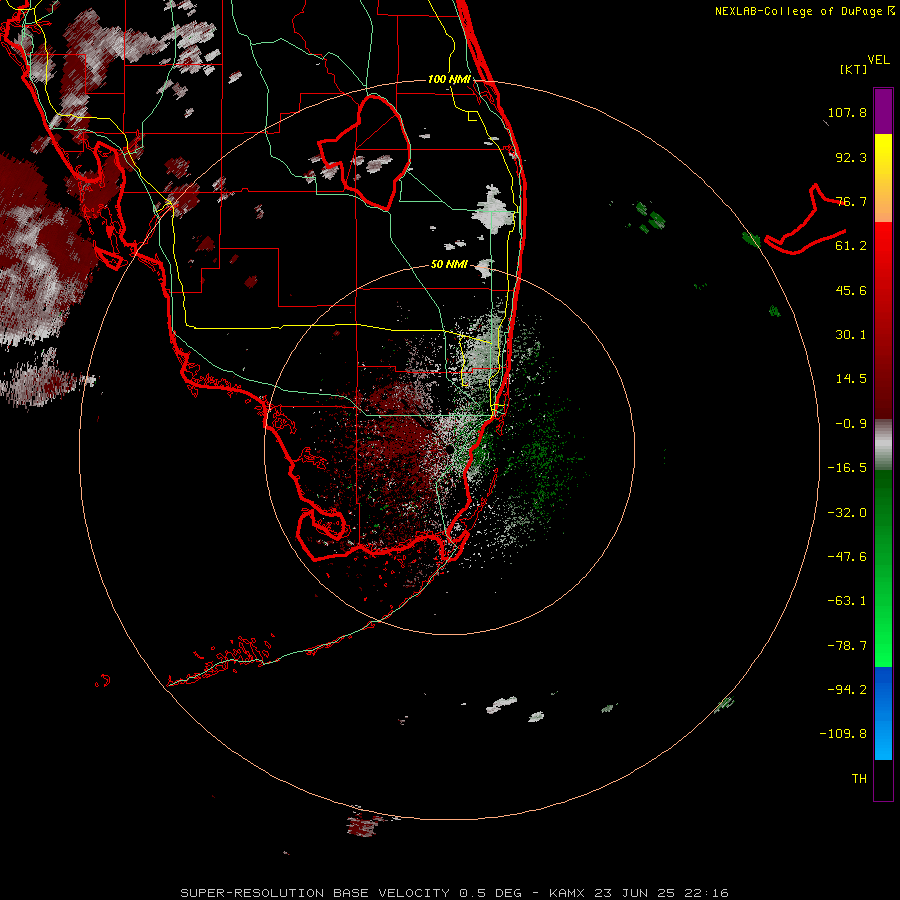Image resolution: width=900 pixels, height=900 pixels.
Task: Click the 107.8 velocity scale value
Action: pos(847,112)
